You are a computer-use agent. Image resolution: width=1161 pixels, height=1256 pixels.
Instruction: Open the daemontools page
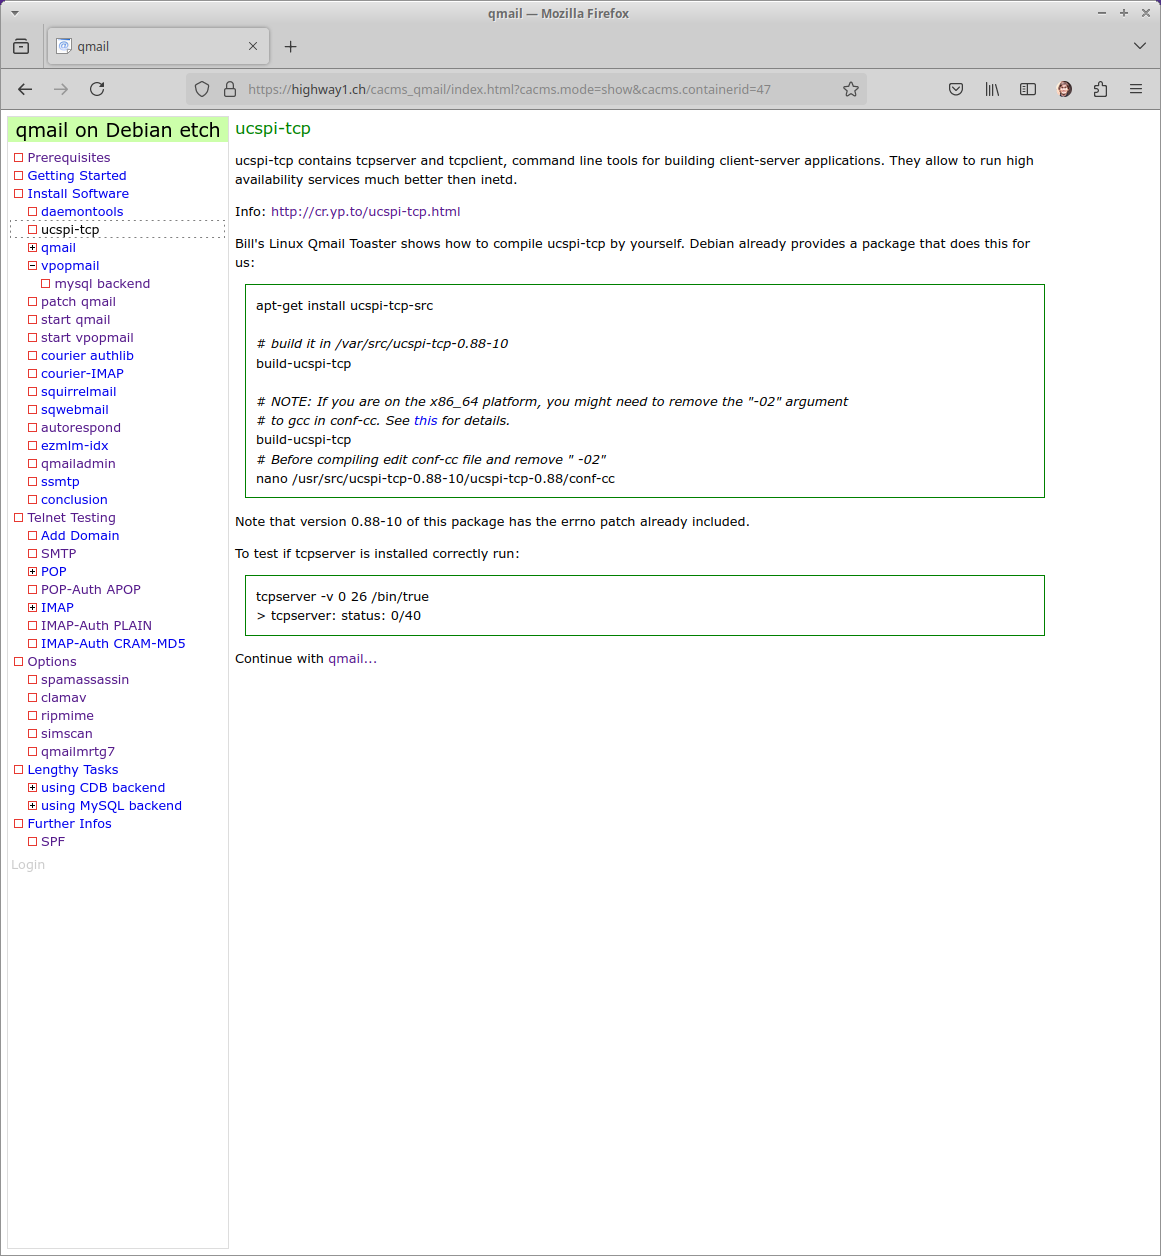pos(82,212)
